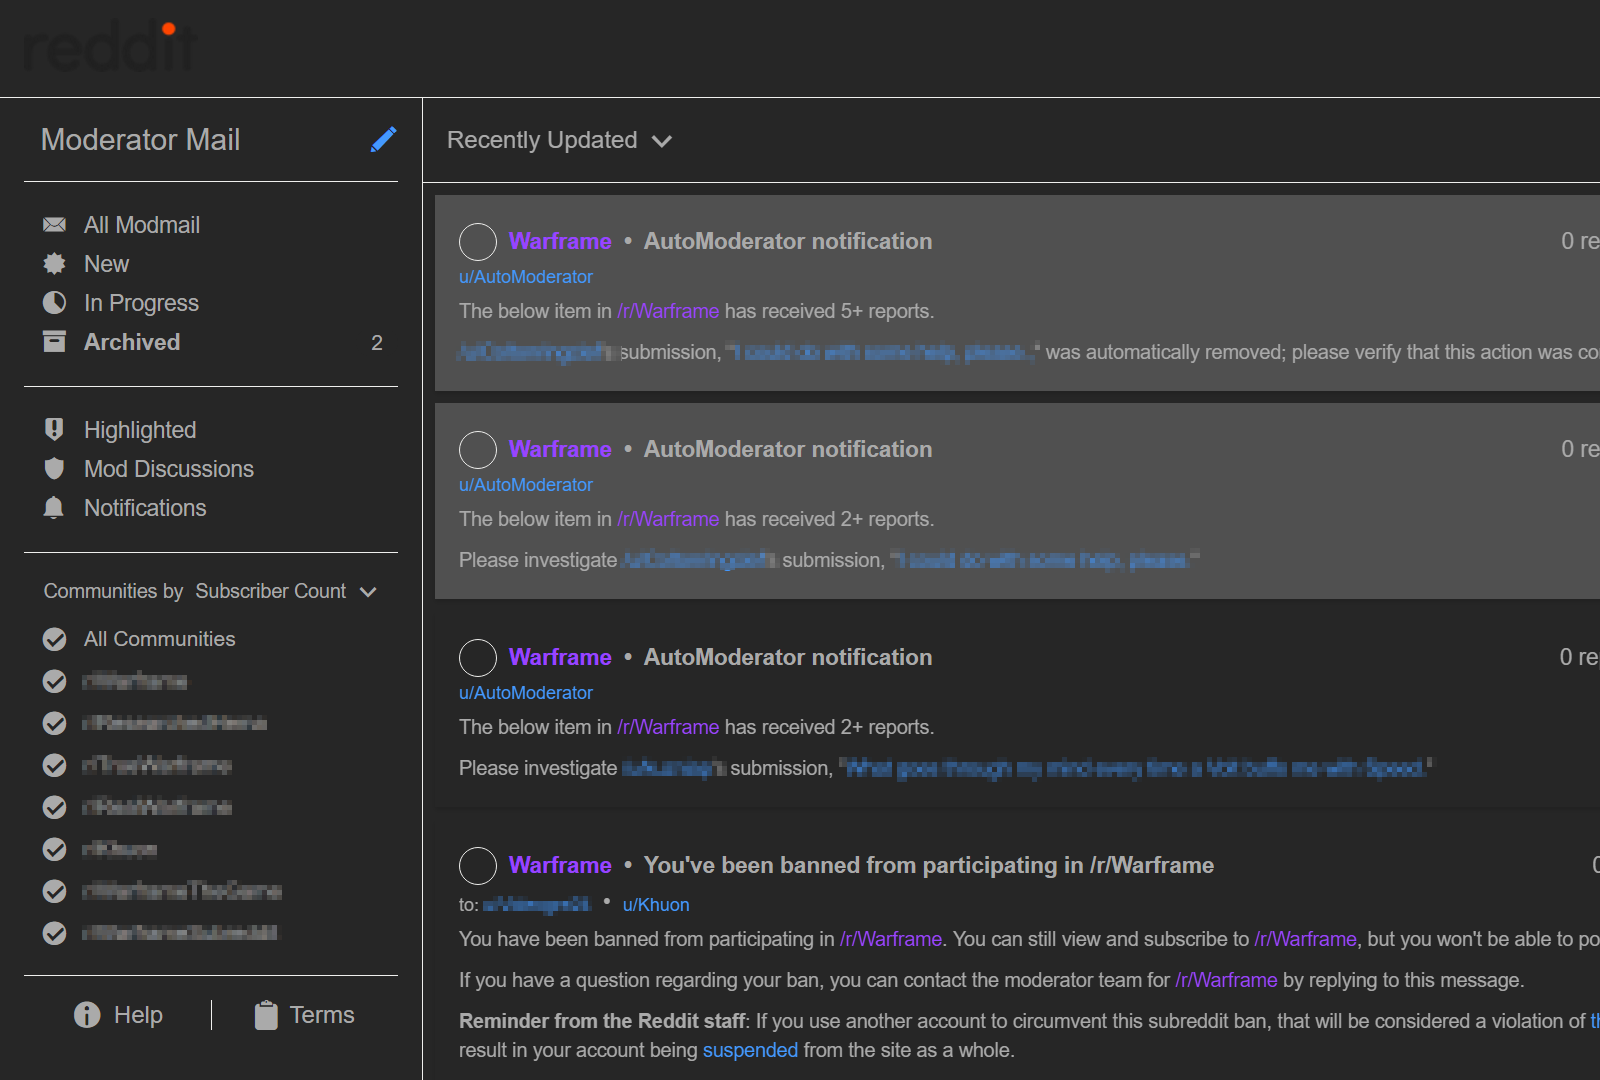Click the In Progress clock icon
This screenshot has height=1080, width=1600.
point(54,303)
